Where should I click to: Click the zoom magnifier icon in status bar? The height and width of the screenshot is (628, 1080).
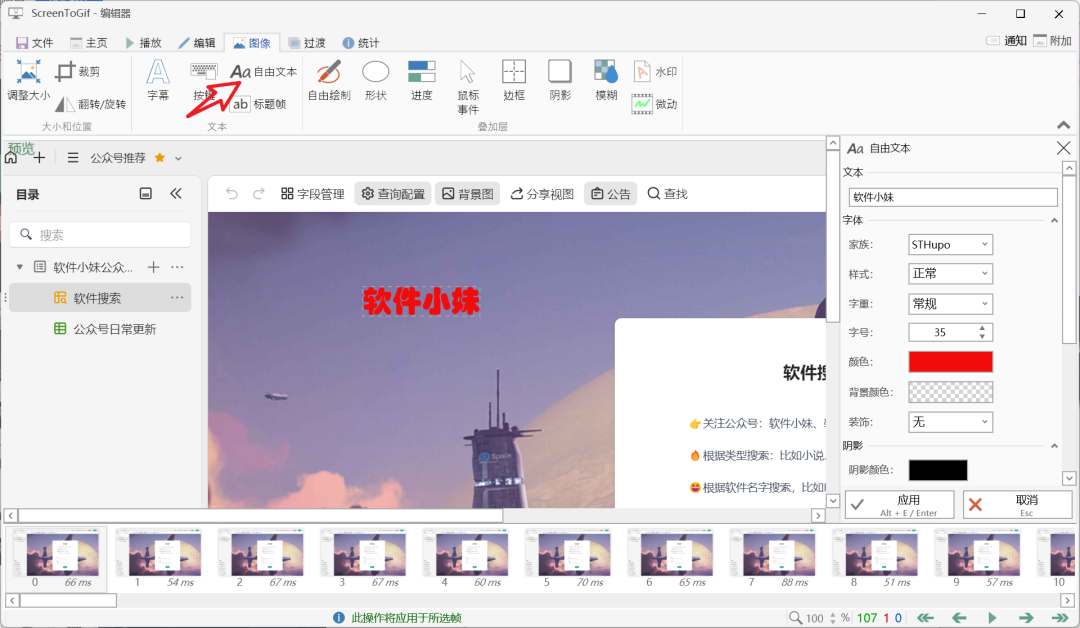point(796,618)
